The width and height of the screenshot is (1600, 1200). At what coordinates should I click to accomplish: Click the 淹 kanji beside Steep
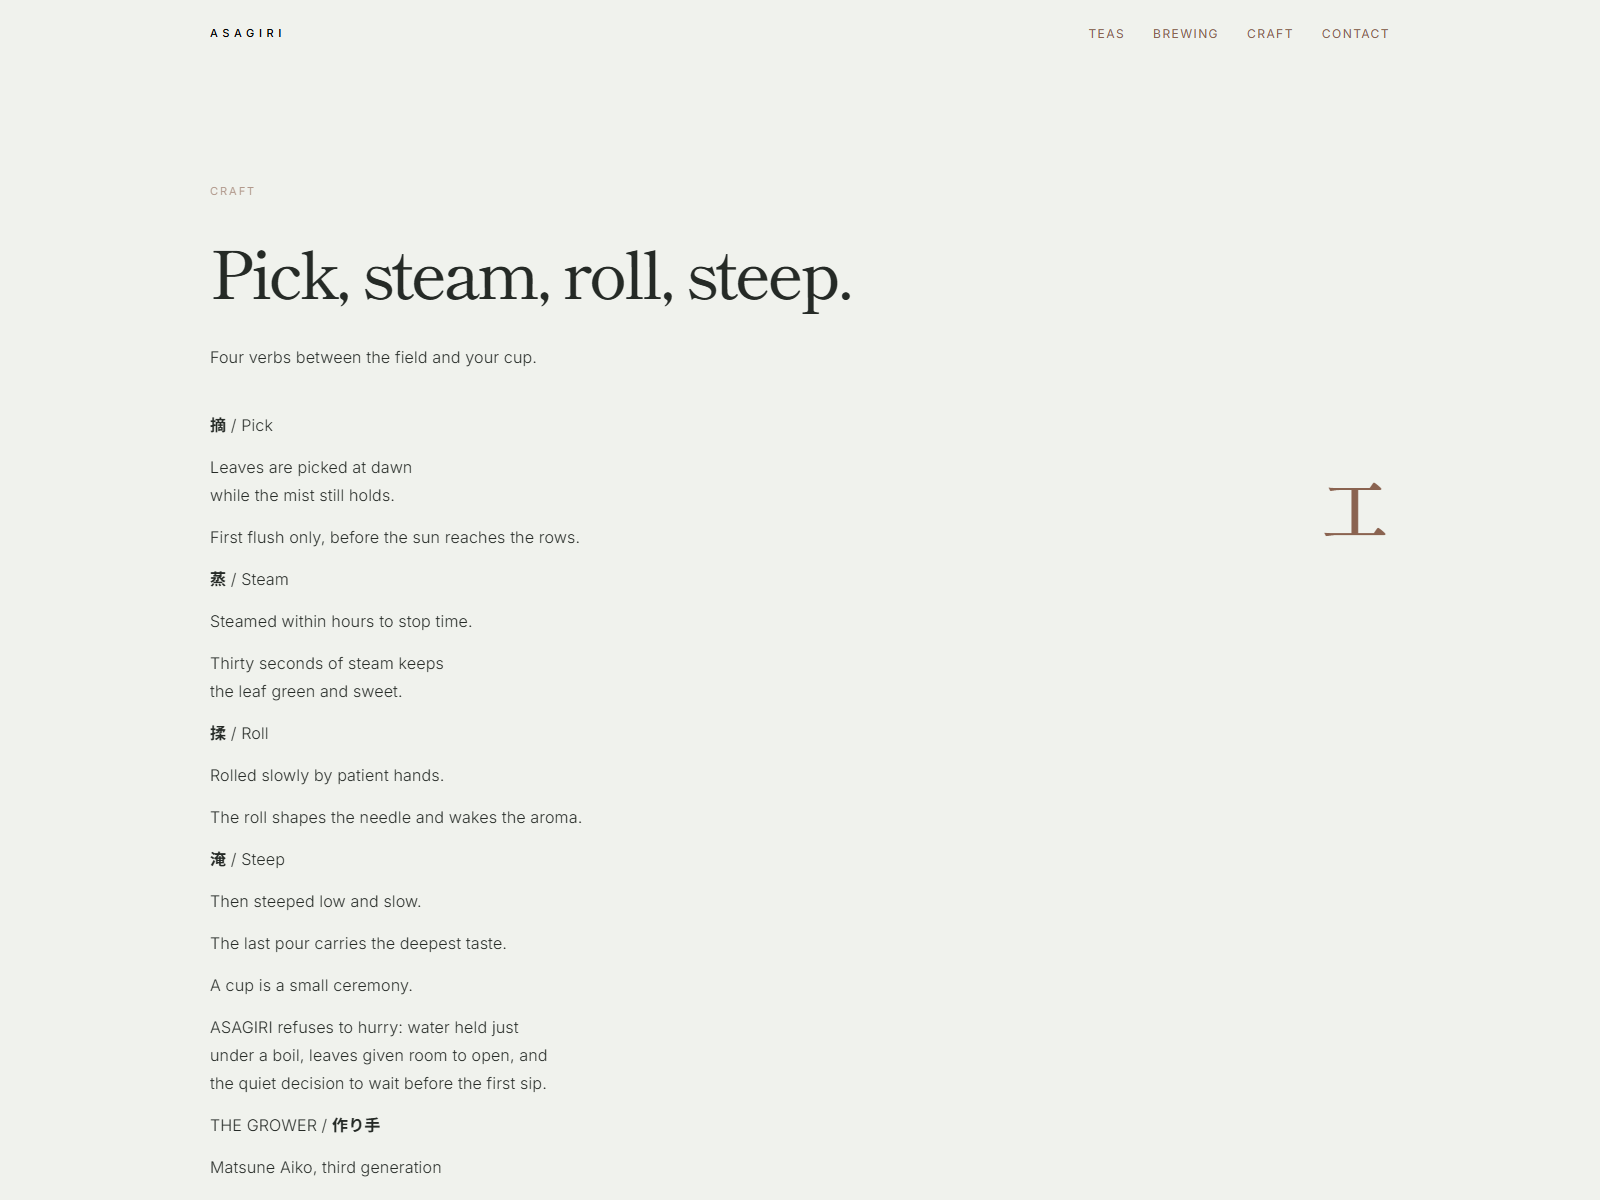(218, 859)
